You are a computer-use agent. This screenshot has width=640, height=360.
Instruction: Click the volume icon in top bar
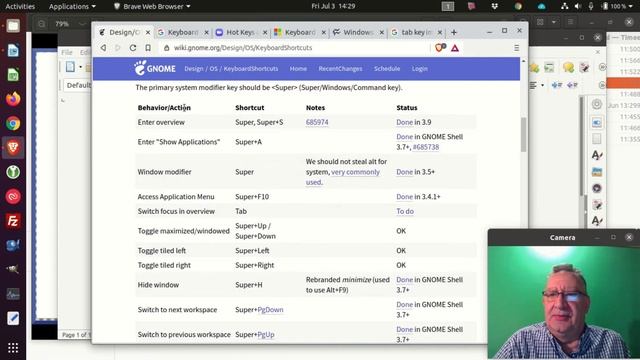coord(578,6)
